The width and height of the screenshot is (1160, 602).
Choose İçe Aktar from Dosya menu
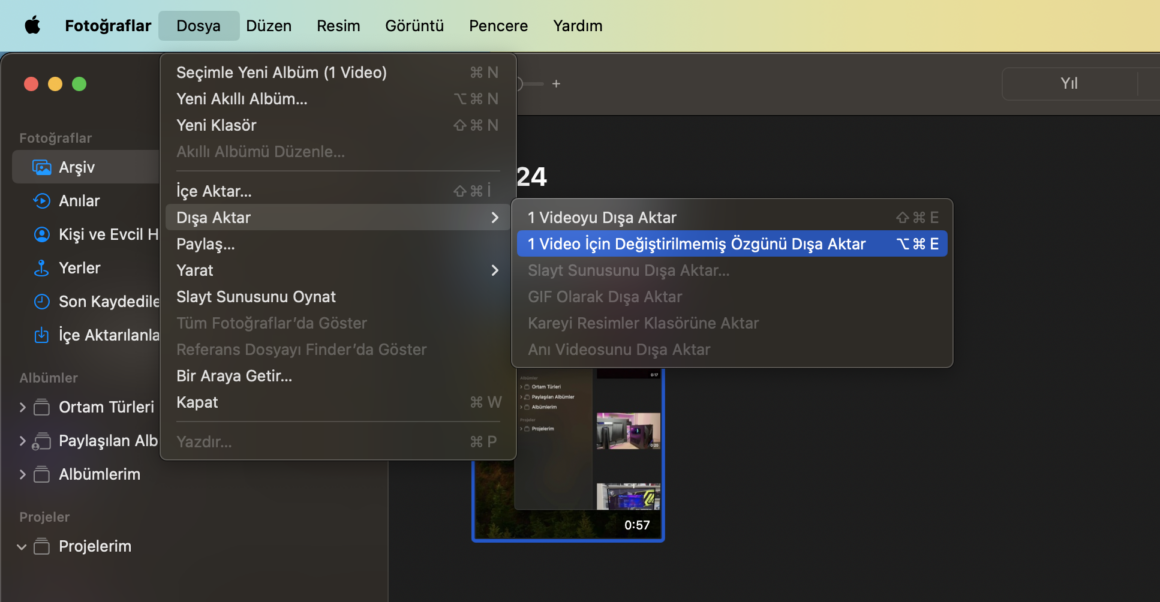point(338,191)
